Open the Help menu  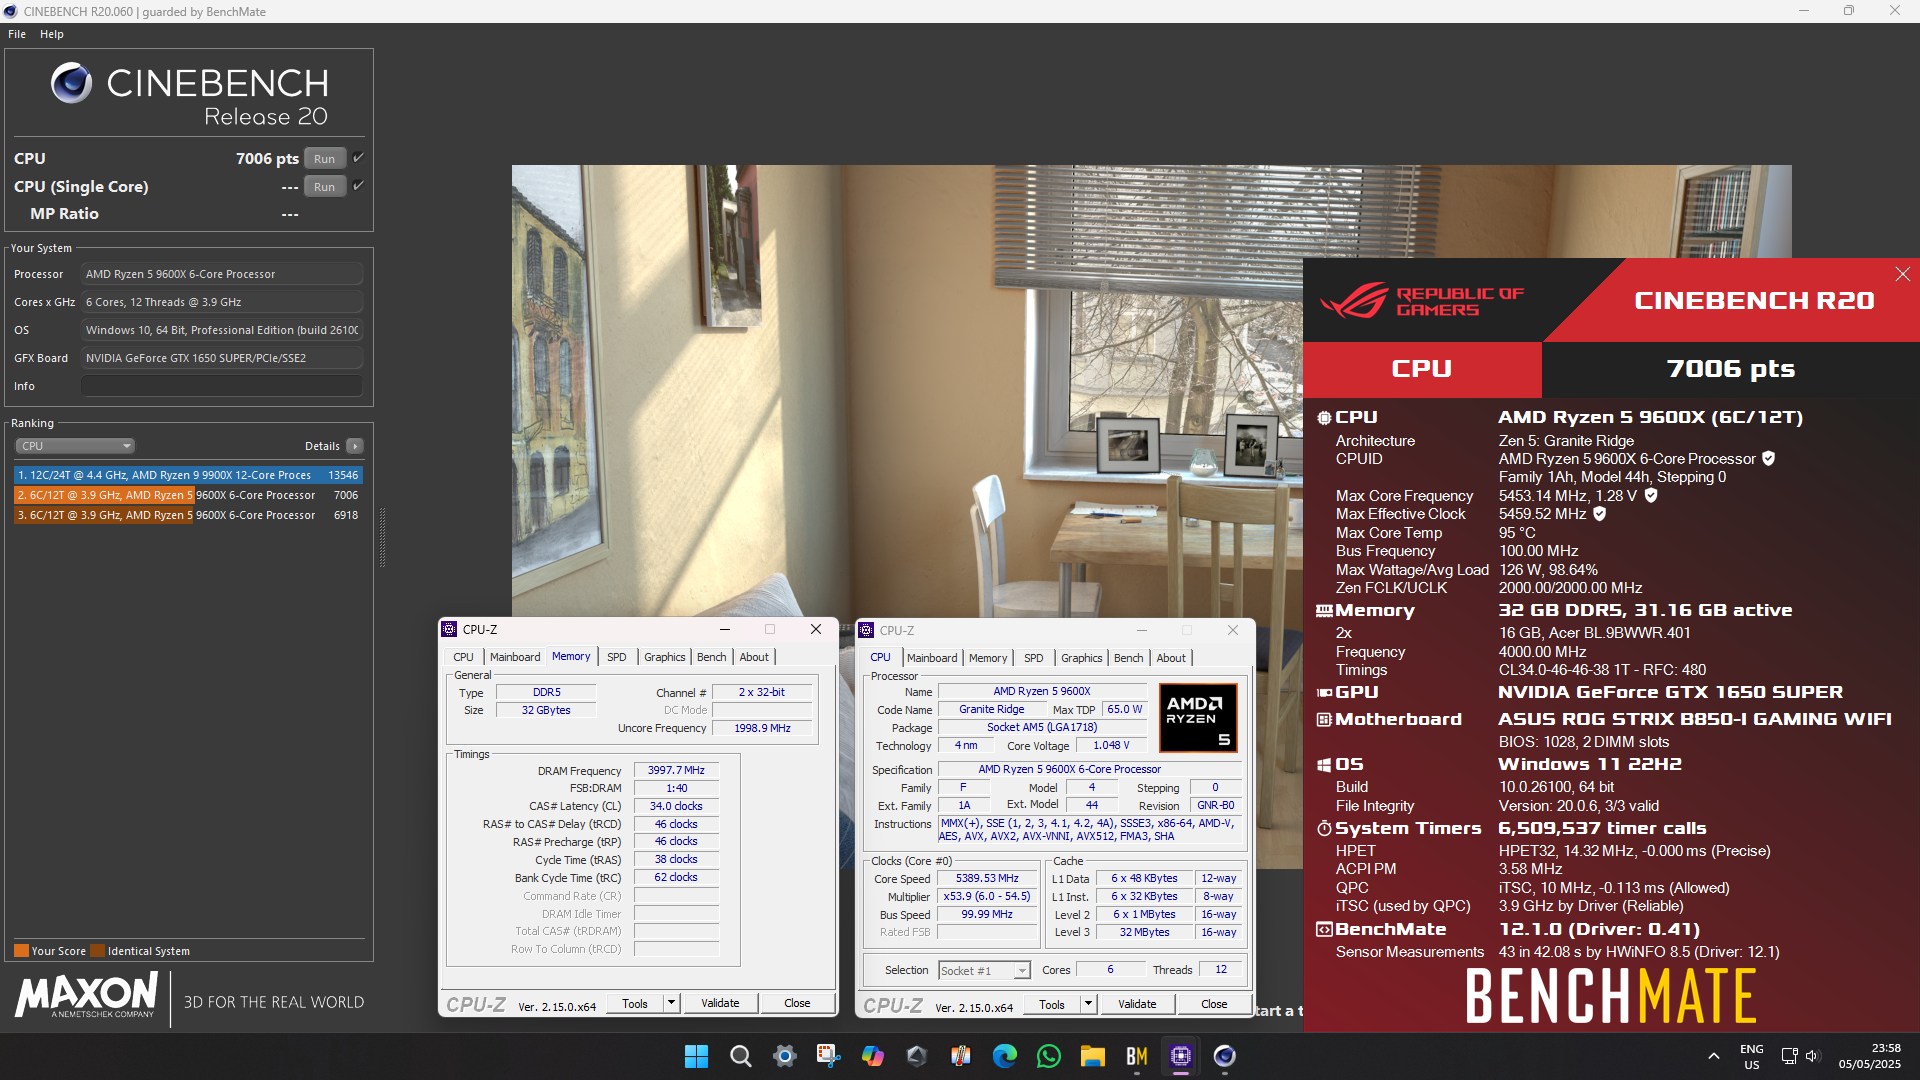point(52,34)
